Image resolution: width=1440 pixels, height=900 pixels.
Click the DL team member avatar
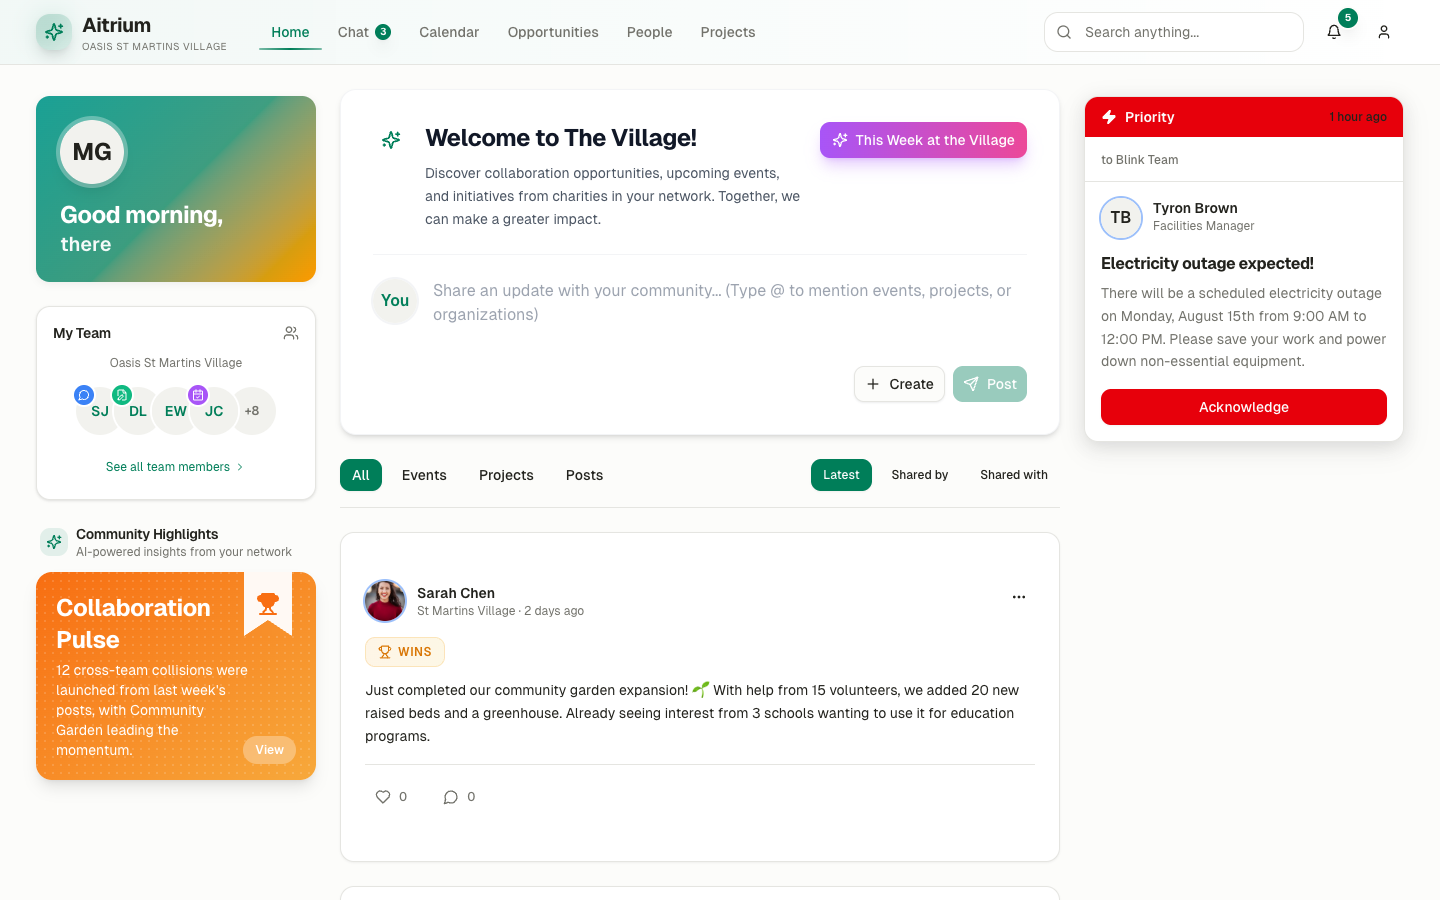coord(138,411)
